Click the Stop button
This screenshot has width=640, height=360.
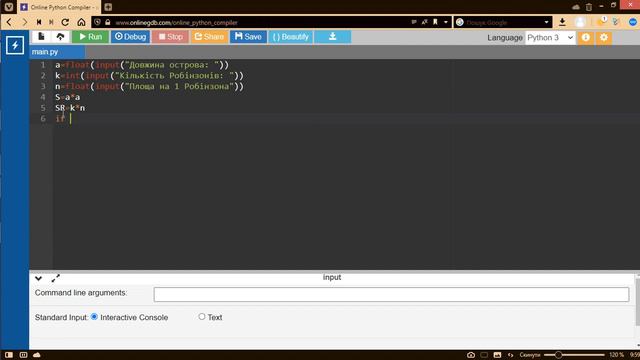click(x=171, y=37)
